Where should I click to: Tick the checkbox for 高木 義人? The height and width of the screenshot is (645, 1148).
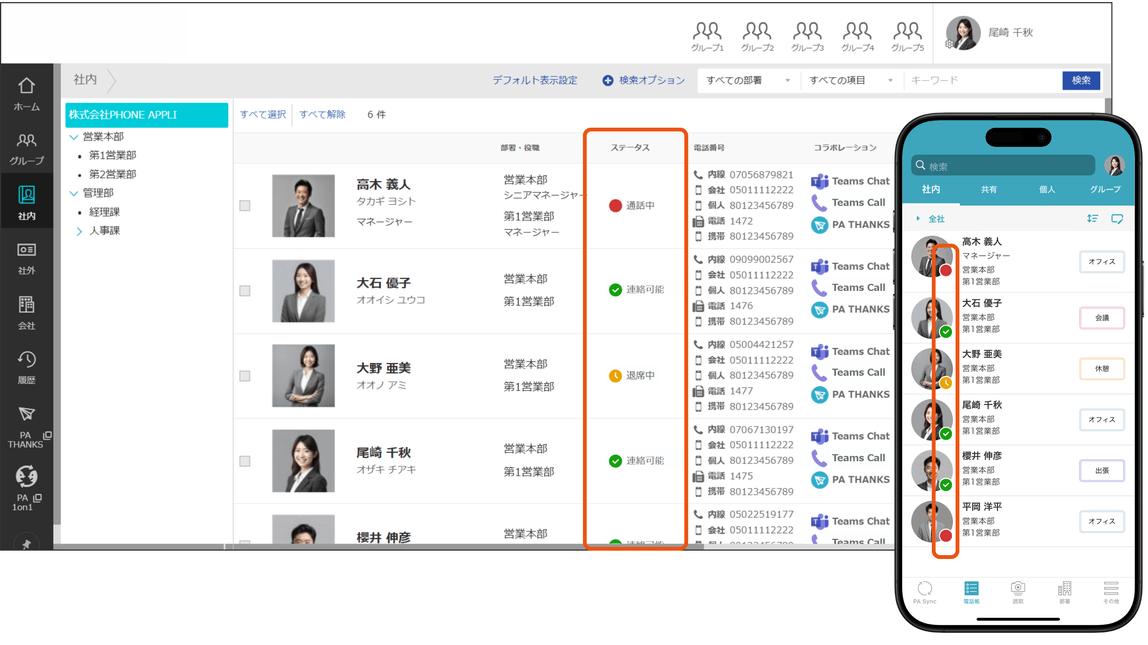245,206
